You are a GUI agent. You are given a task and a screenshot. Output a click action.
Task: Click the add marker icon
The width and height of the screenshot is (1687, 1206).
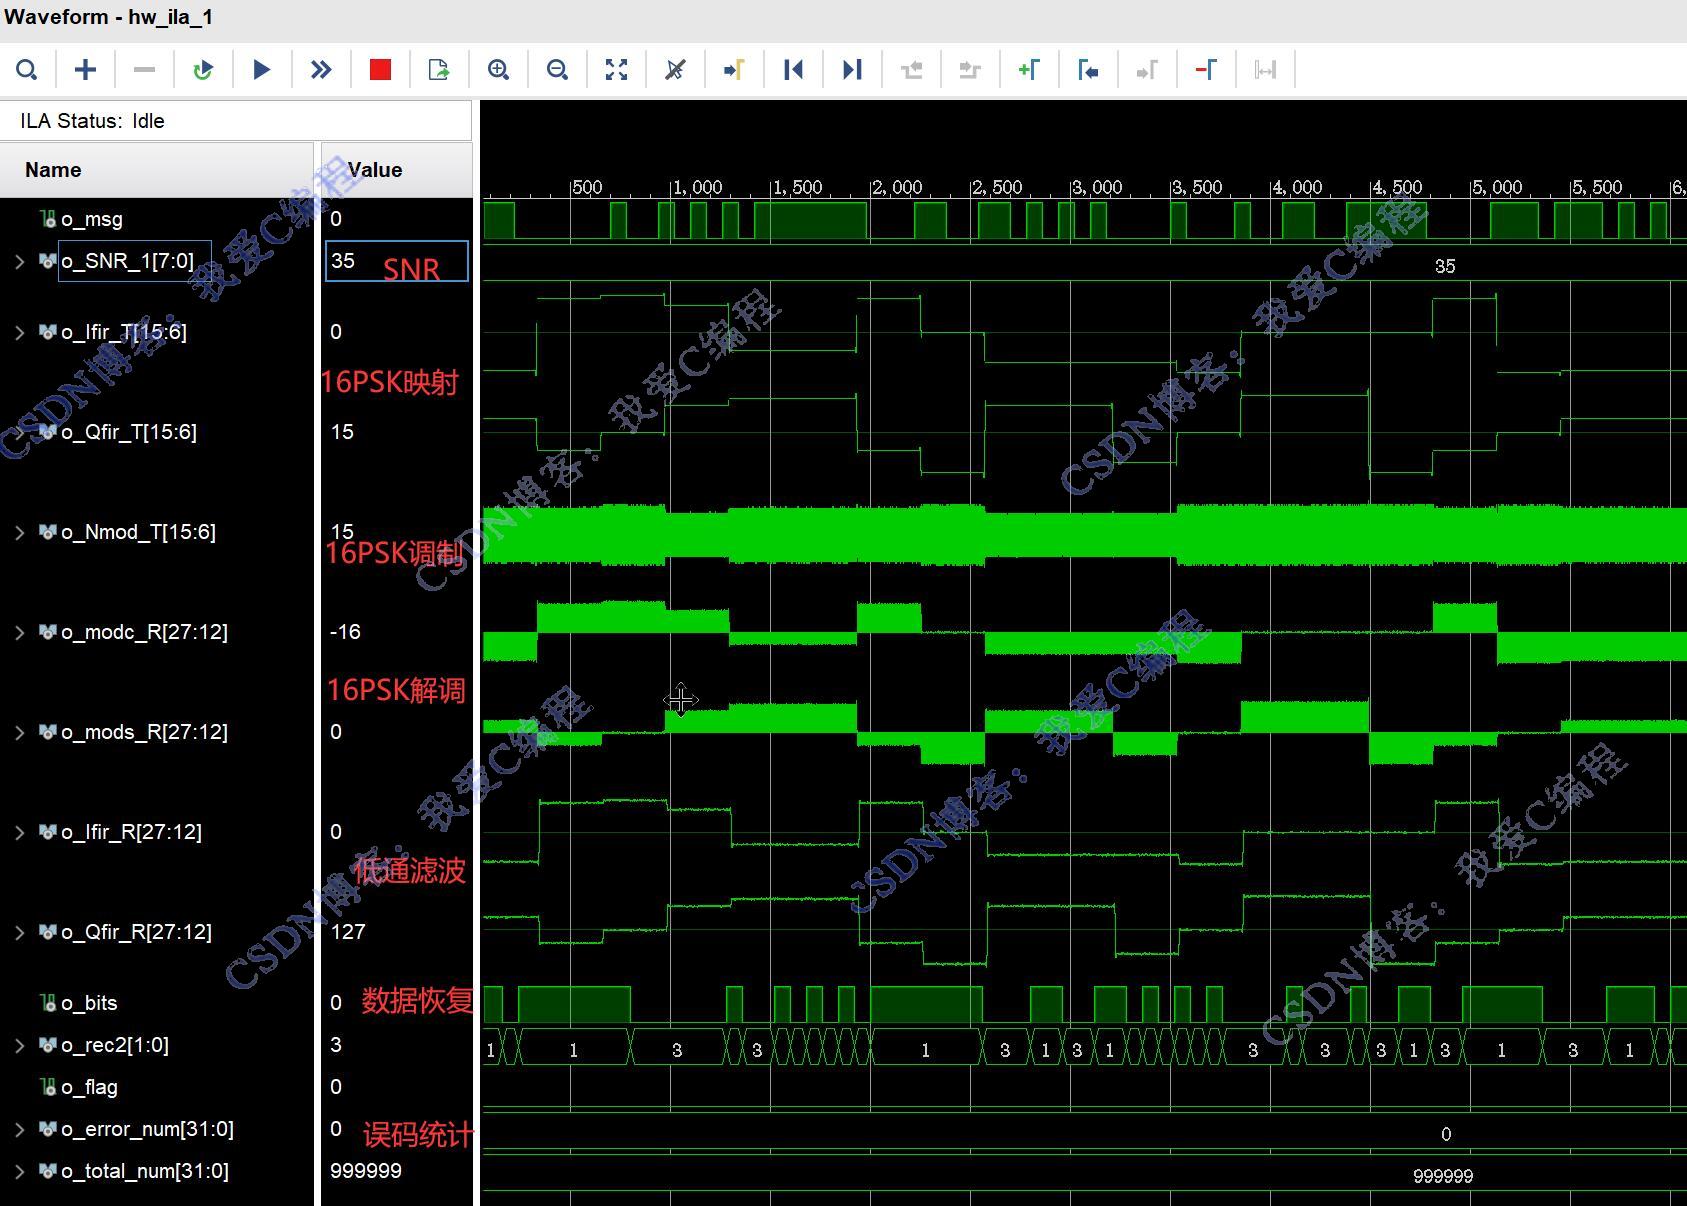point(1029,70)
